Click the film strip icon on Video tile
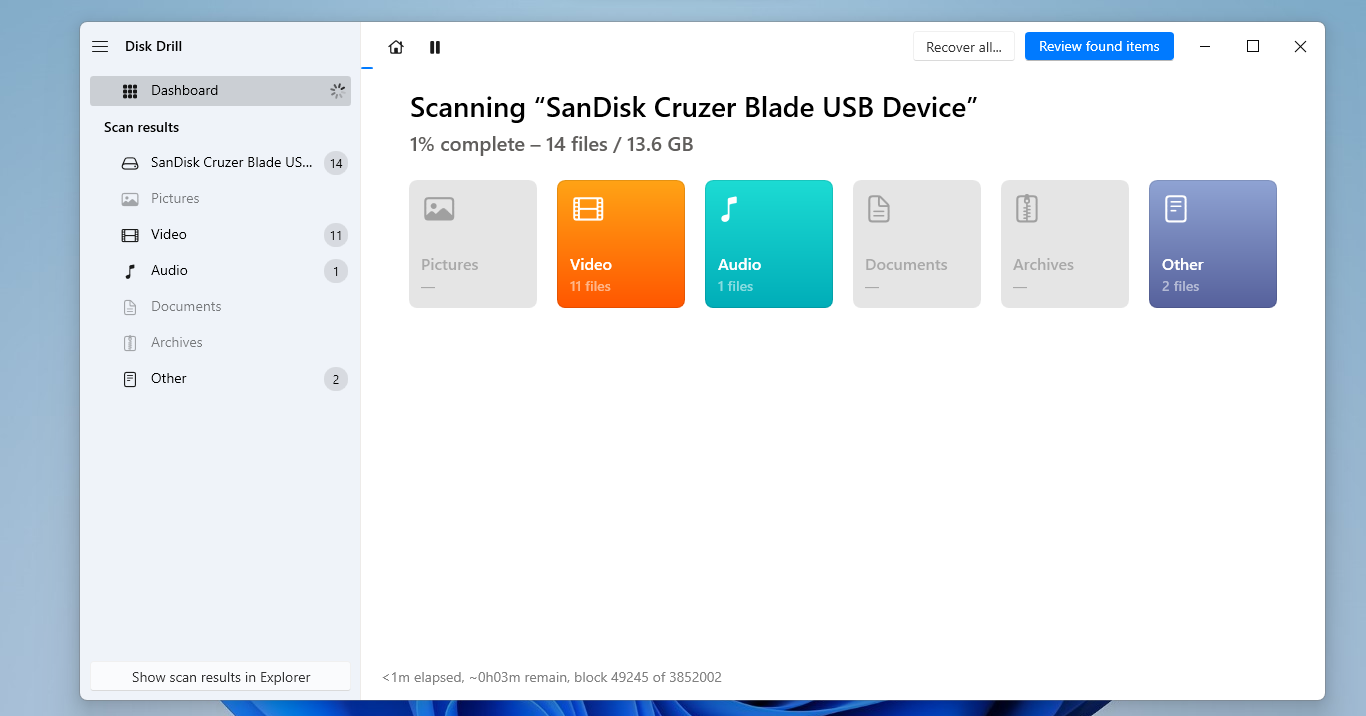The image size is (1366, 716). (587, 209)
